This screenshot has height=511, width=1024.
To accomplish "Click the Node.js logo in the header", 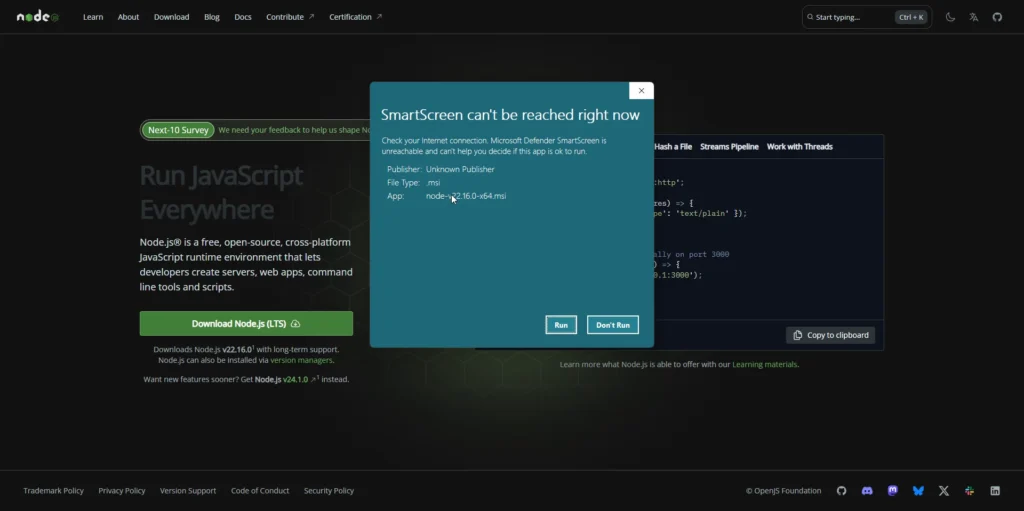I will [x=38, y=17].
